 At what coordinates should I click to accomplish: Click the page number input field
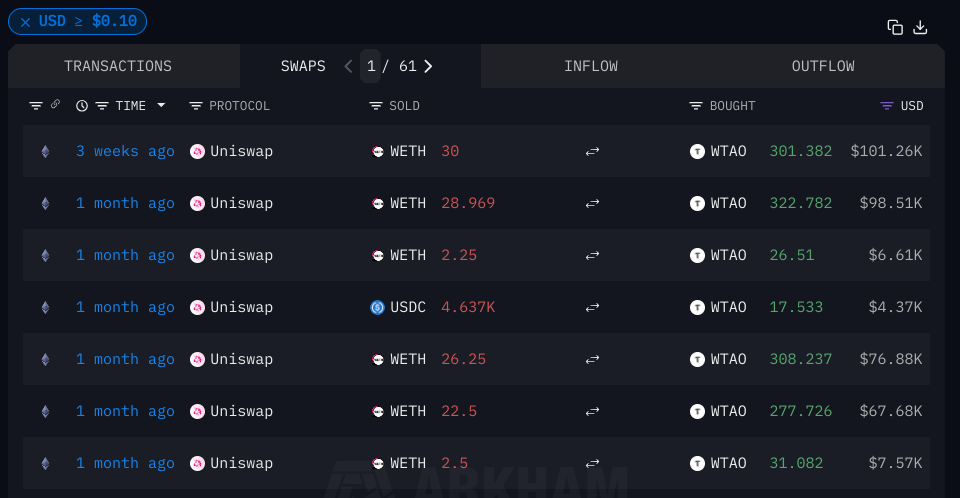pyautogui.click(x=371, y=66)
